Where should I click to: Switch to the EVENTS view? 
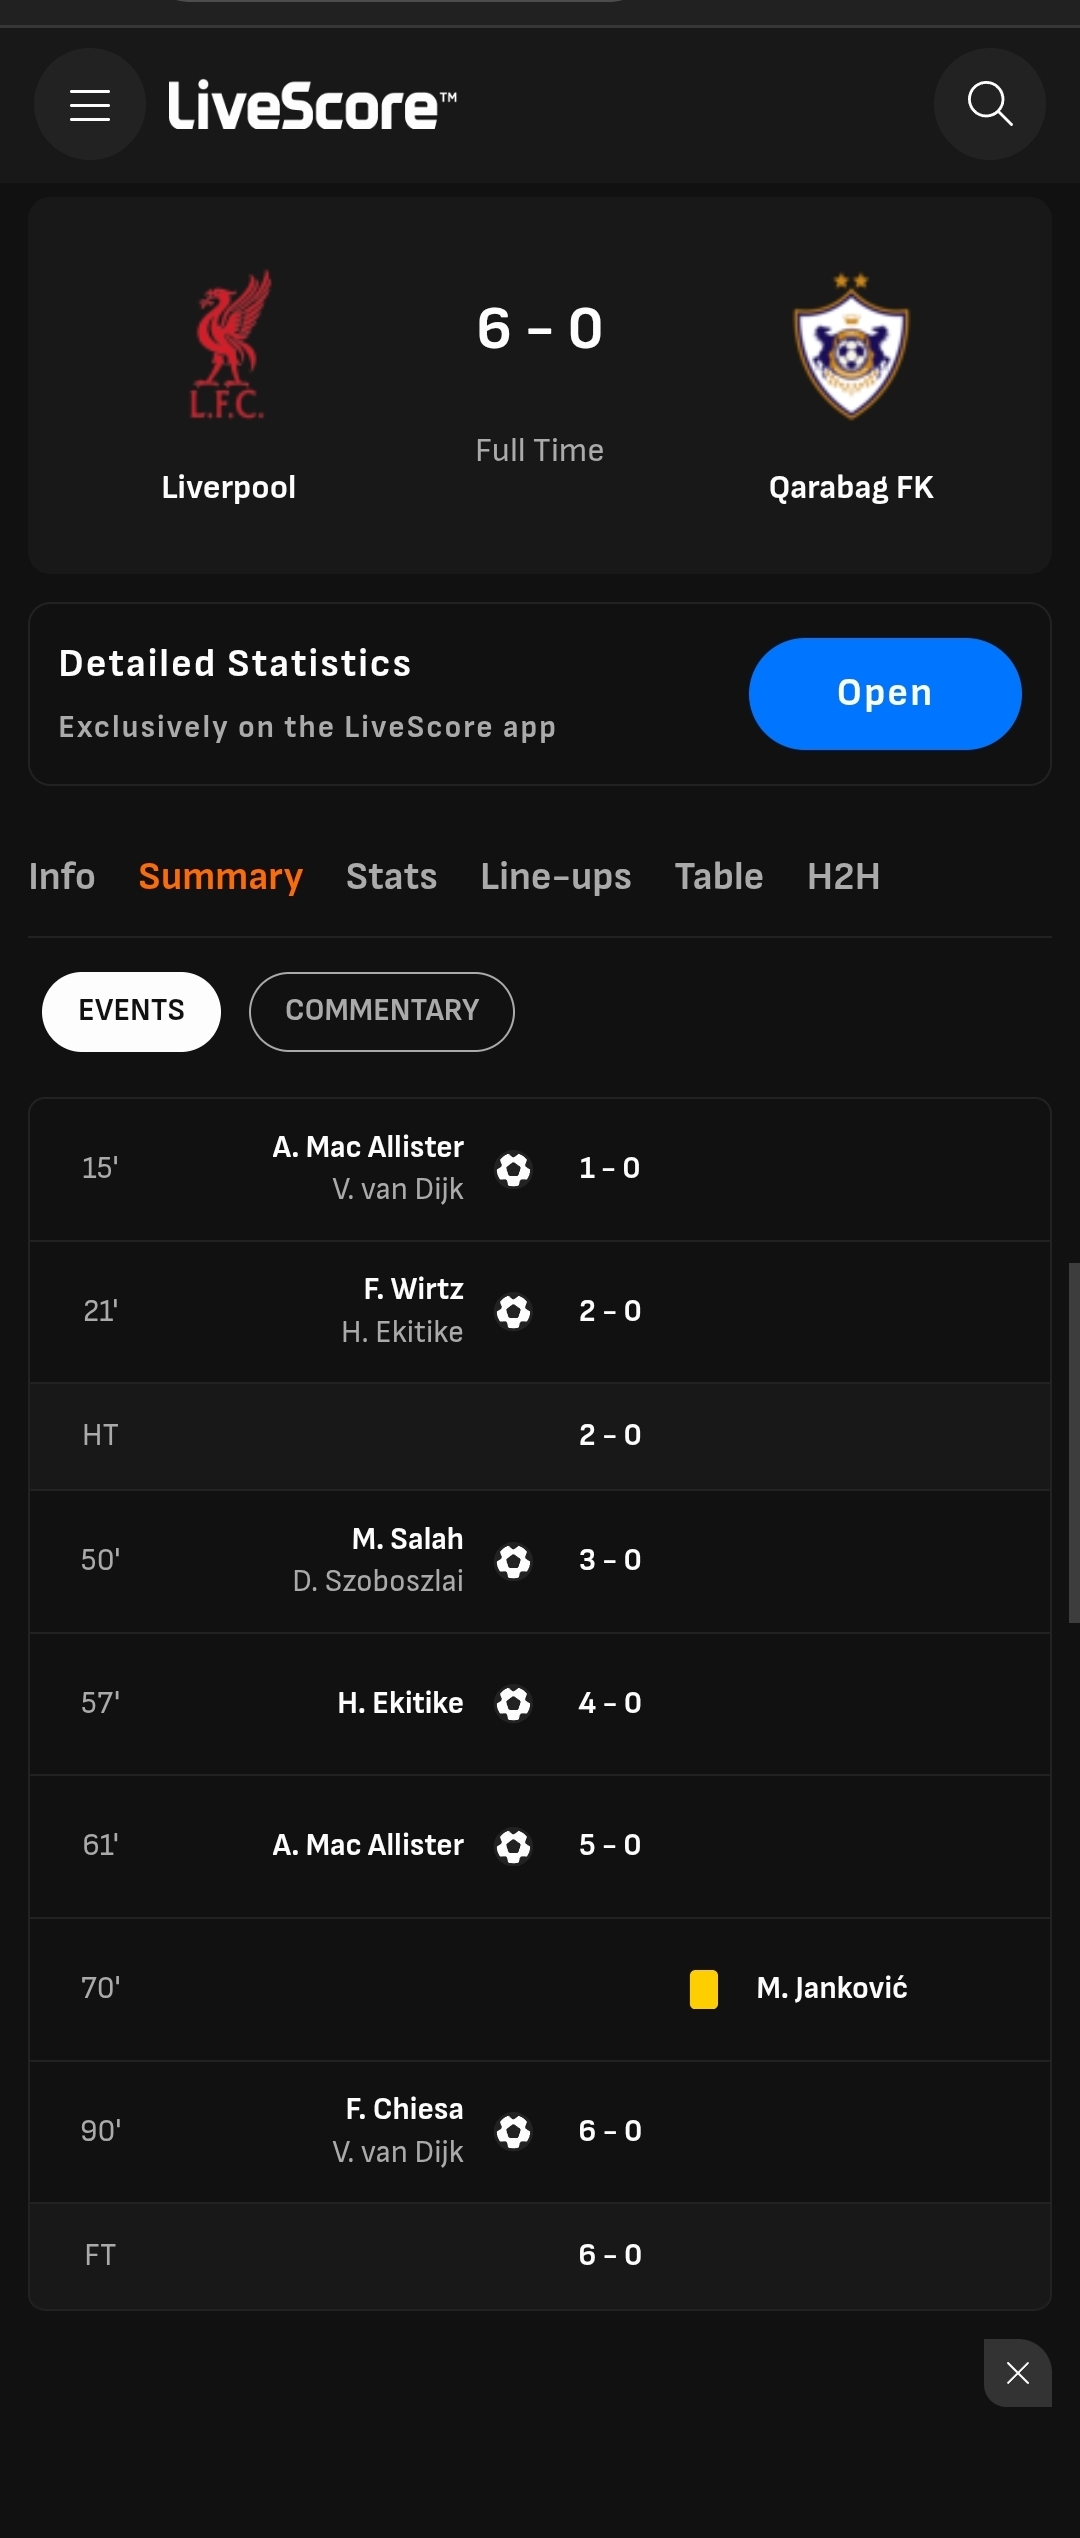(131, 1011)
